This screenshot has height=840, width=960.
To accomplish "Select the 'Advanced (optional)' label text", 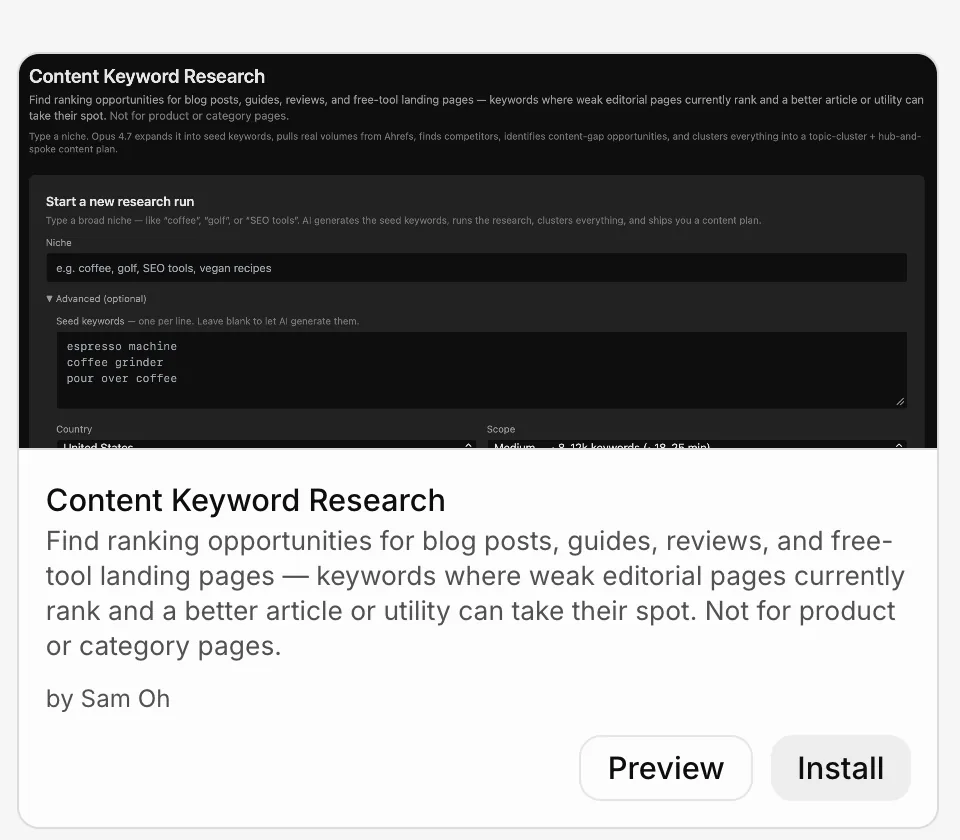I will click(x=101, y=299).
